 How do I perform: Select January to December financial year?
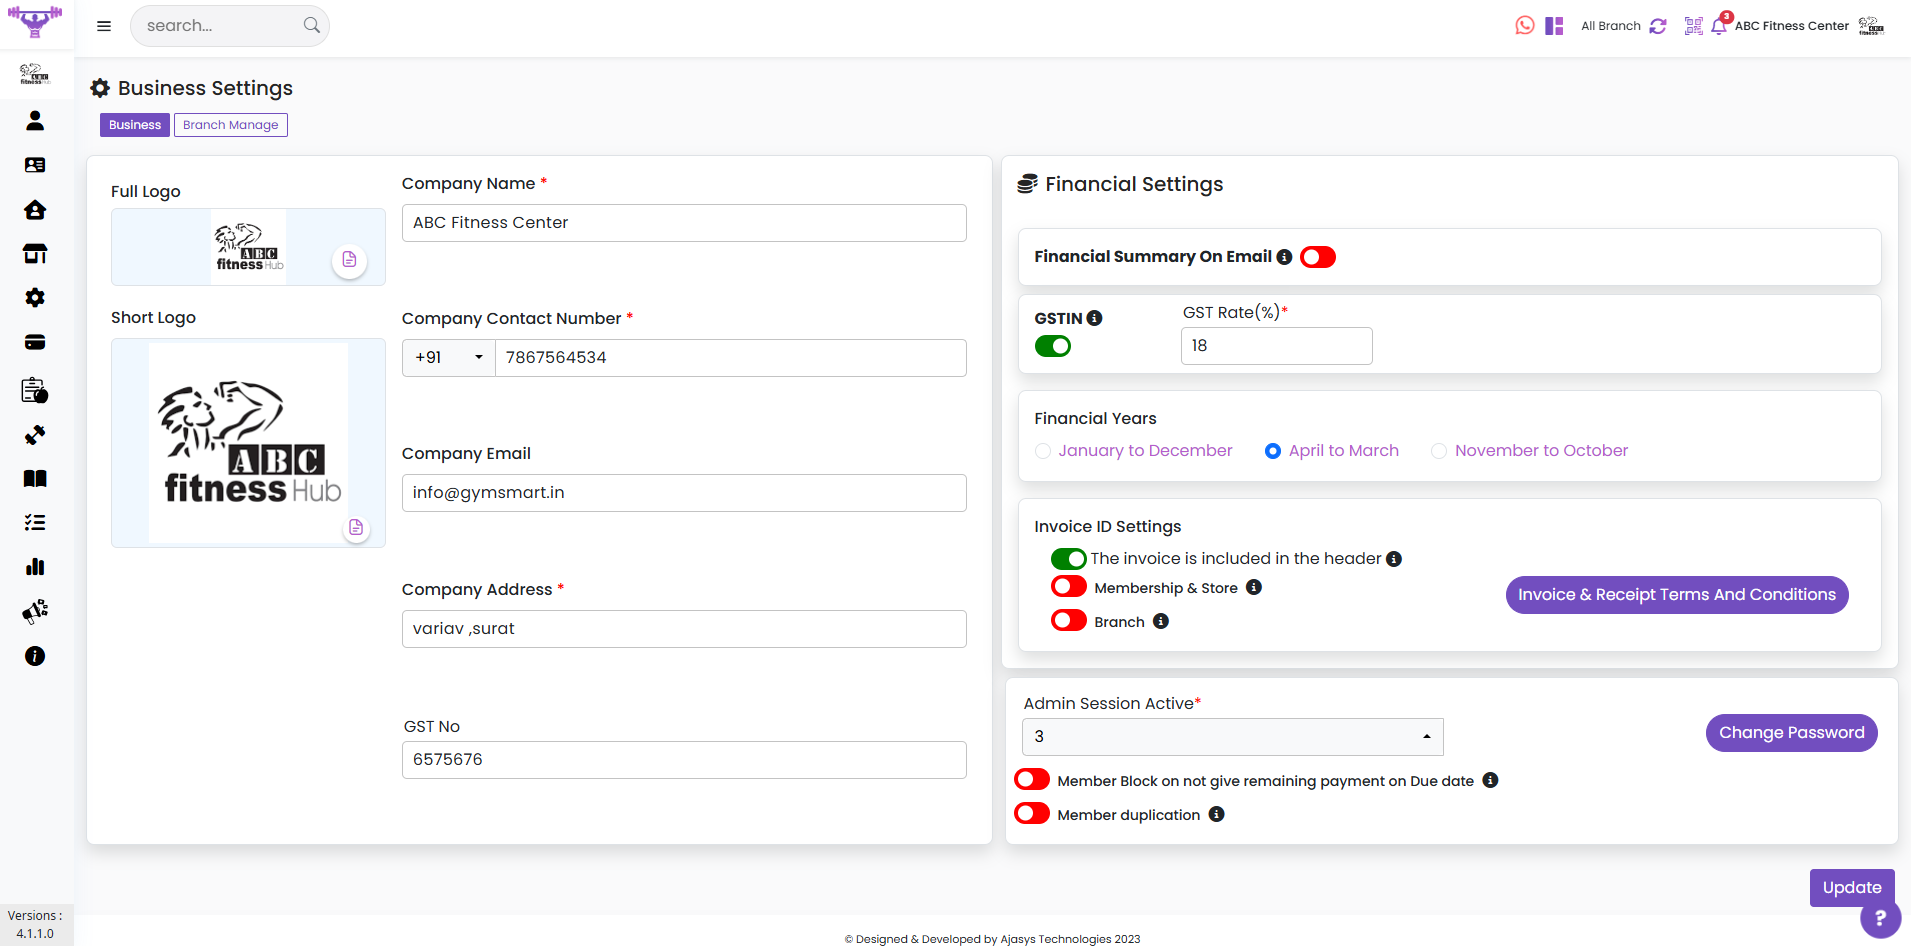tap(1043, 451)
